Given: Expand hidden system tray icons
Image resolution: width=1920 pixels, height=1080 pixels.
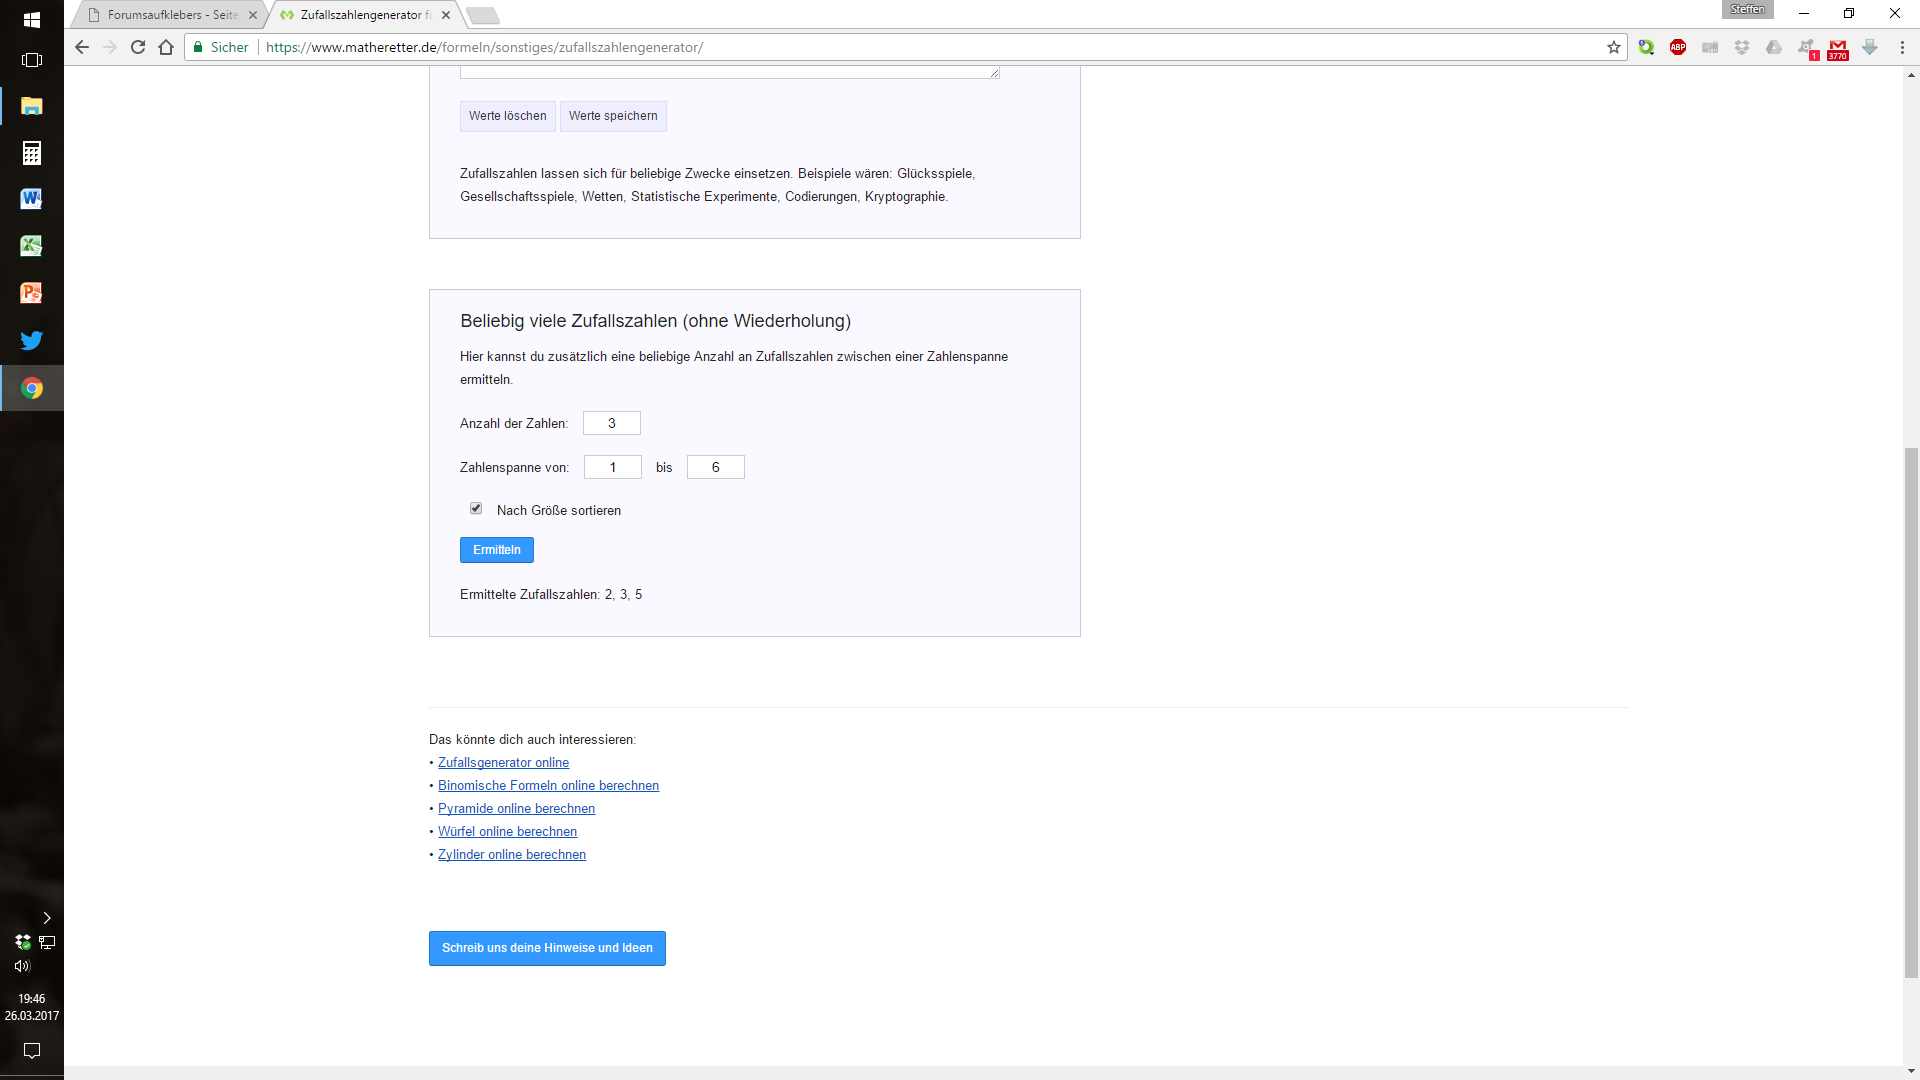Looking at the screenshot, I should pyautogui.click(x=46, y=918).
